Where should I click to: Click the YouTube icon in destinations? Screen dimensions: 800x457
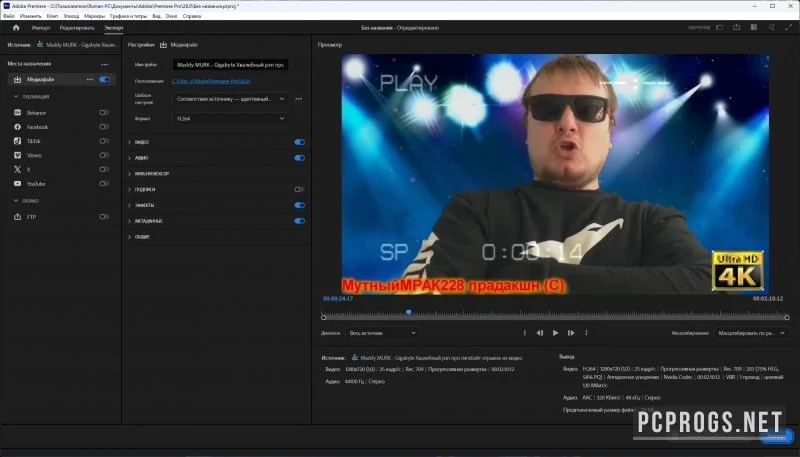click(17, 184)
